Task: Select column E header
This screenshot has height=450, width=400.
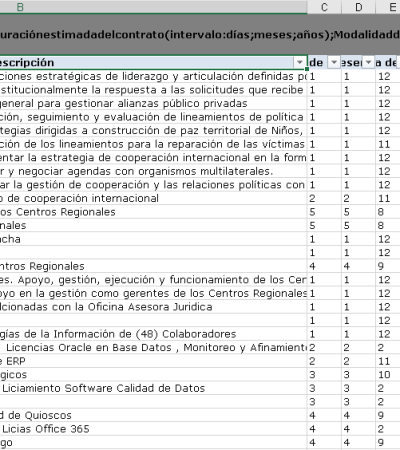Action: point(388,7)
